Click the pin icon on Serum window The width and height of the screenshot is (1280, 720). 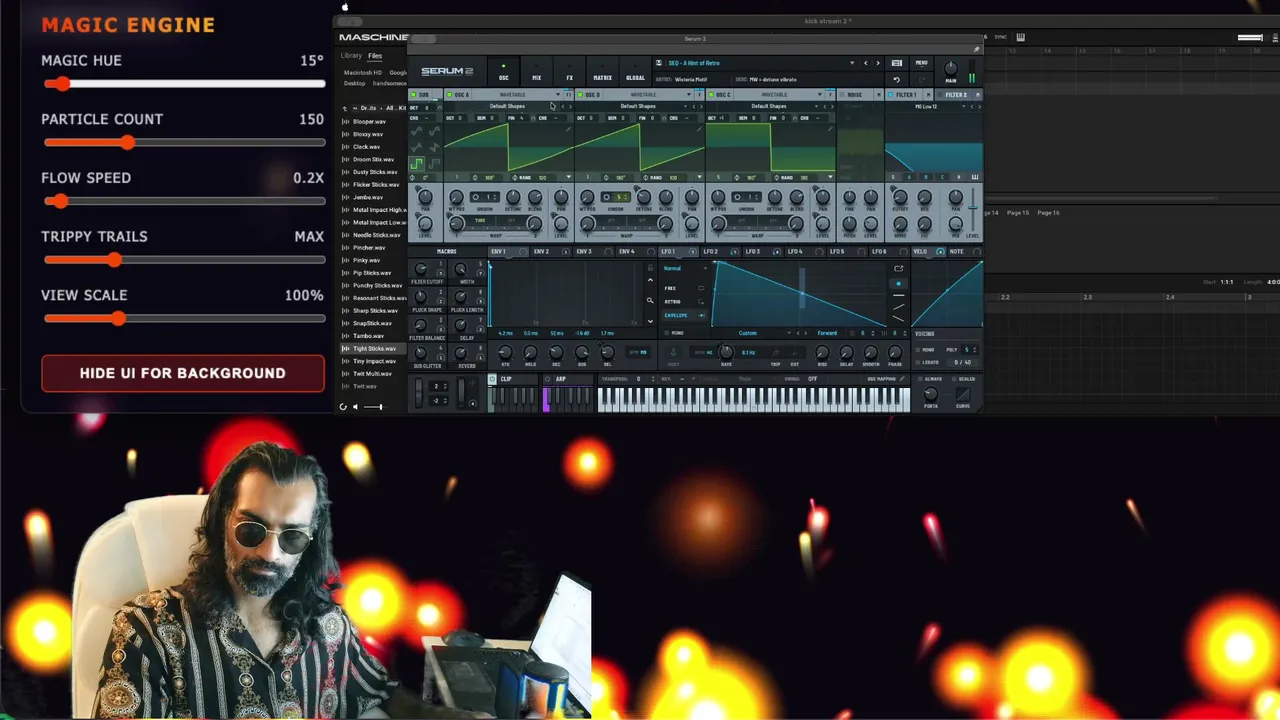976,49
